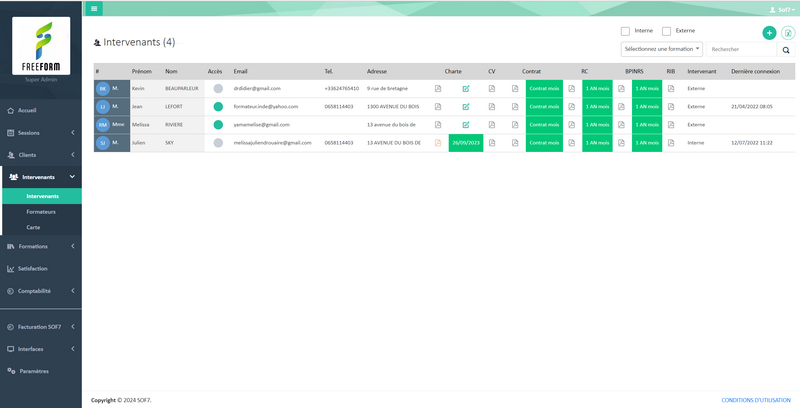Select Formateurs in the sidebar submenu

pyautogui.click(x=41, y=212)
